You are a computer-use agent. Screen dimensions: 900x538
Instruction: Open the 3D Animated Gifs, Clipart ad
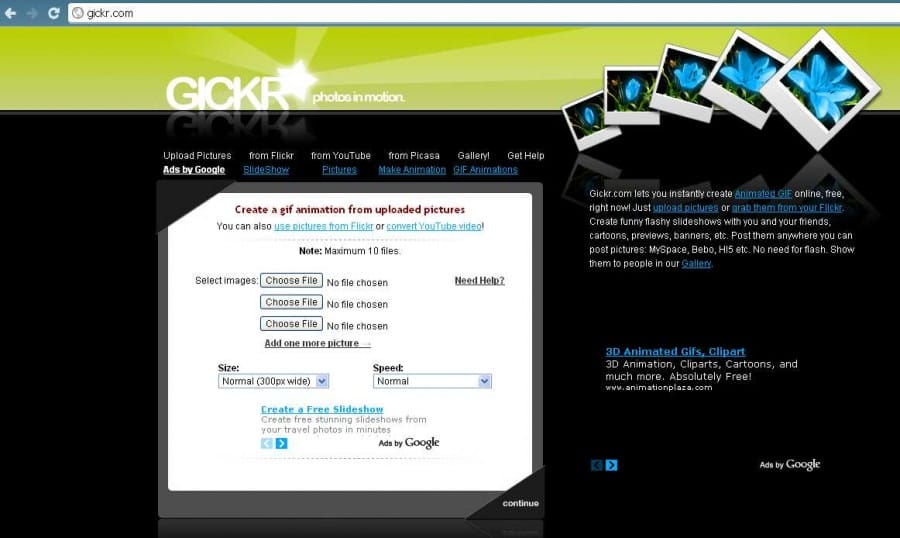(676, 351)
